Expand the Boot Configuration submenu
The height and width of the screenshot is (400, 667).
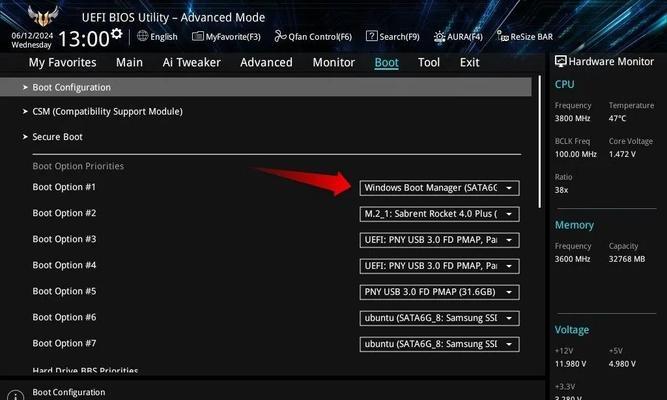265,87
